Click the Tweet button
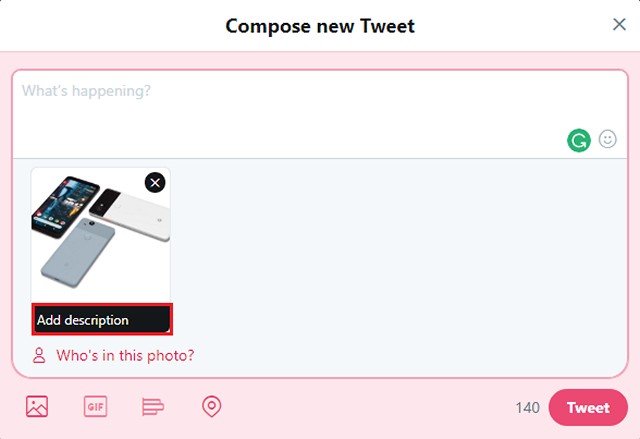 pos(588,407)
